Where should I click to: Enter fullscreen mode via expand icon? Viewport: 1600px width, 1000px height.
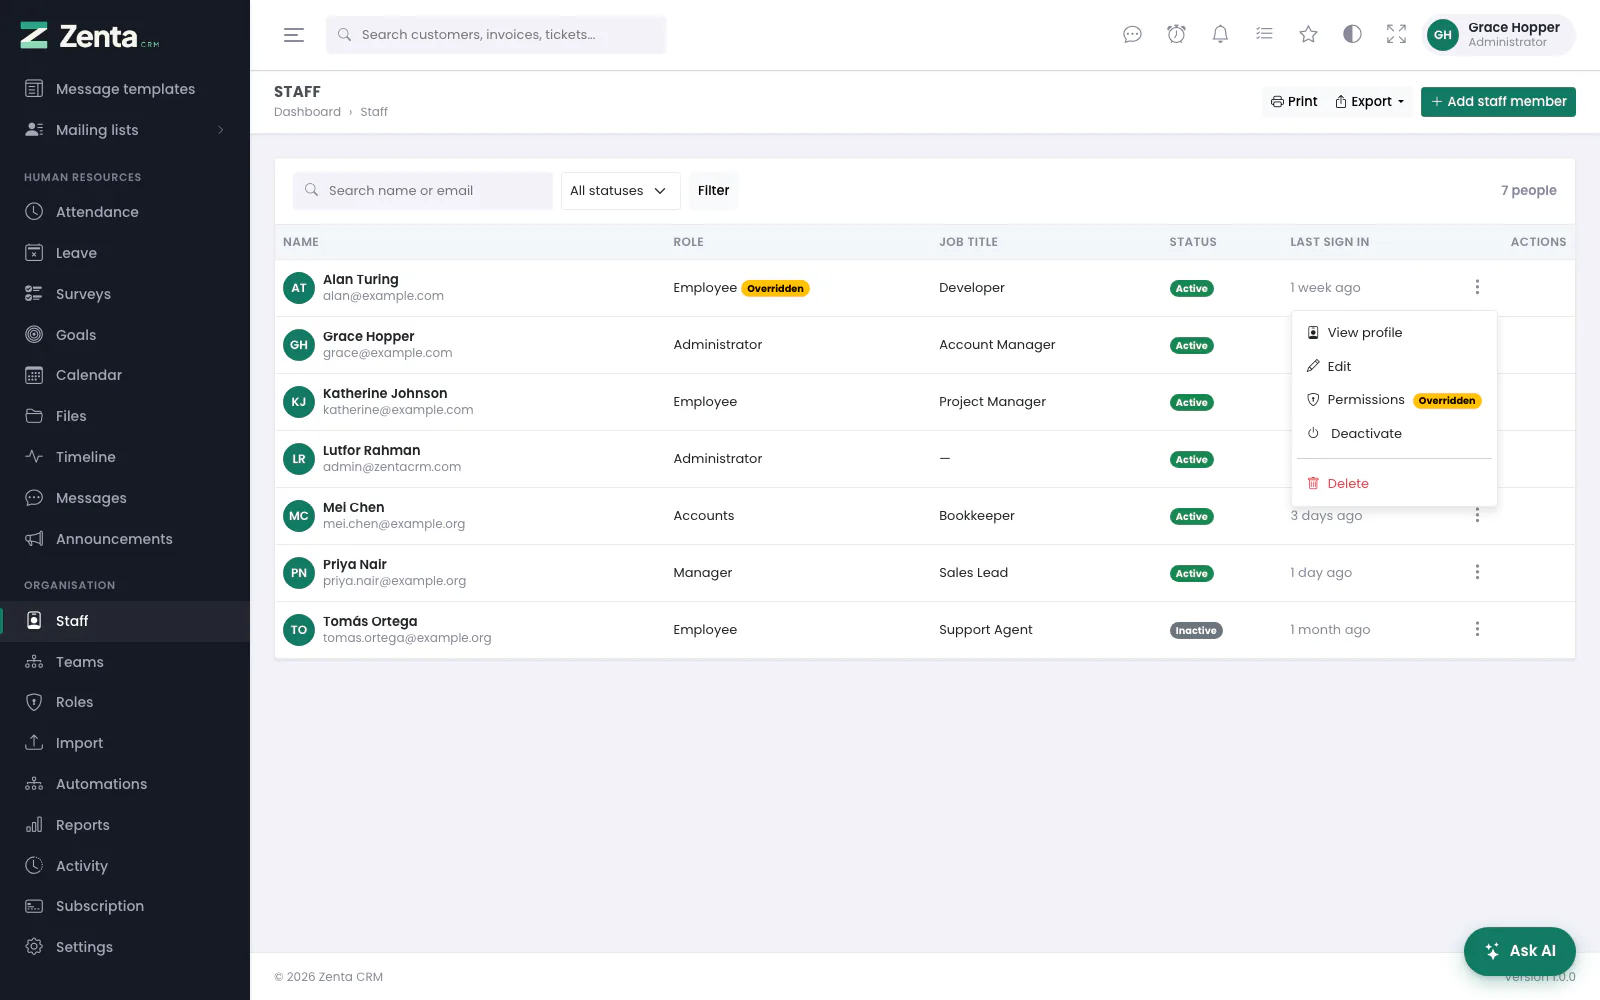pyautogui.click(x=1396, y=35)
